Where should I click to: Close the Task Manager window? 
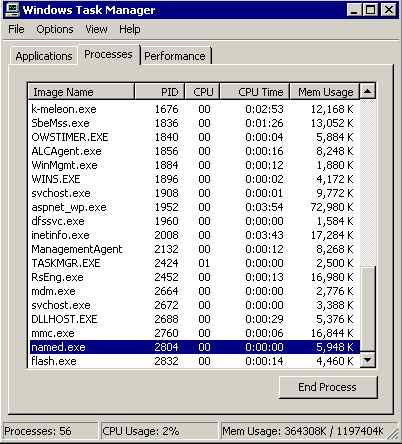pyautogui.click(x=388, y=10)
